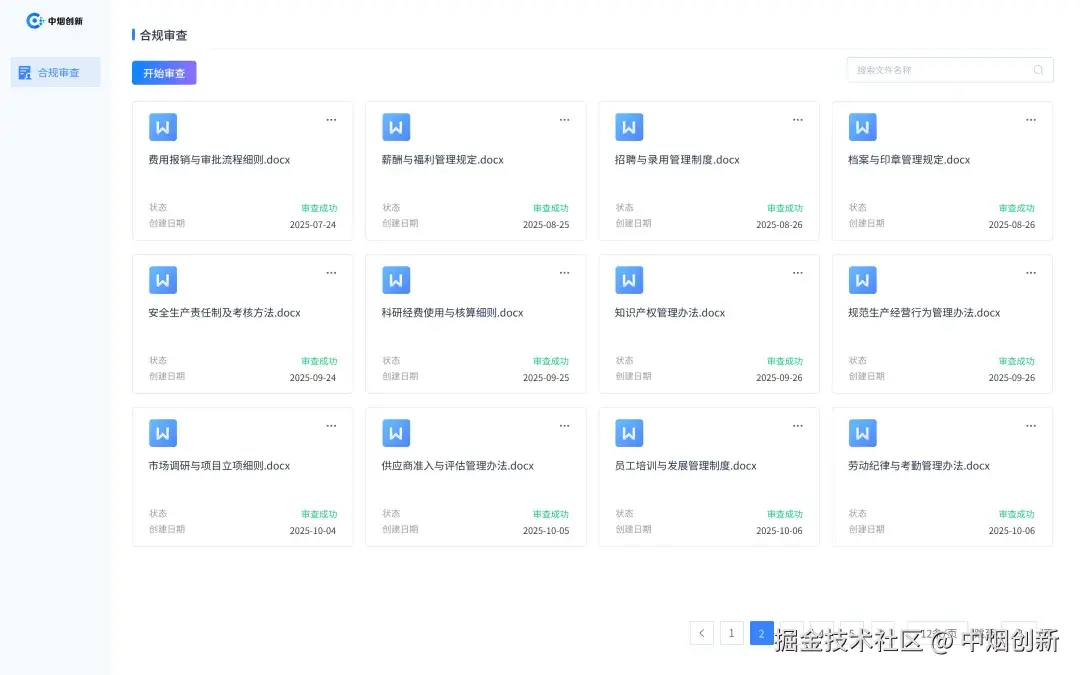Click the file name search input field
The image size is (1080, 675).
click(940, 69)
